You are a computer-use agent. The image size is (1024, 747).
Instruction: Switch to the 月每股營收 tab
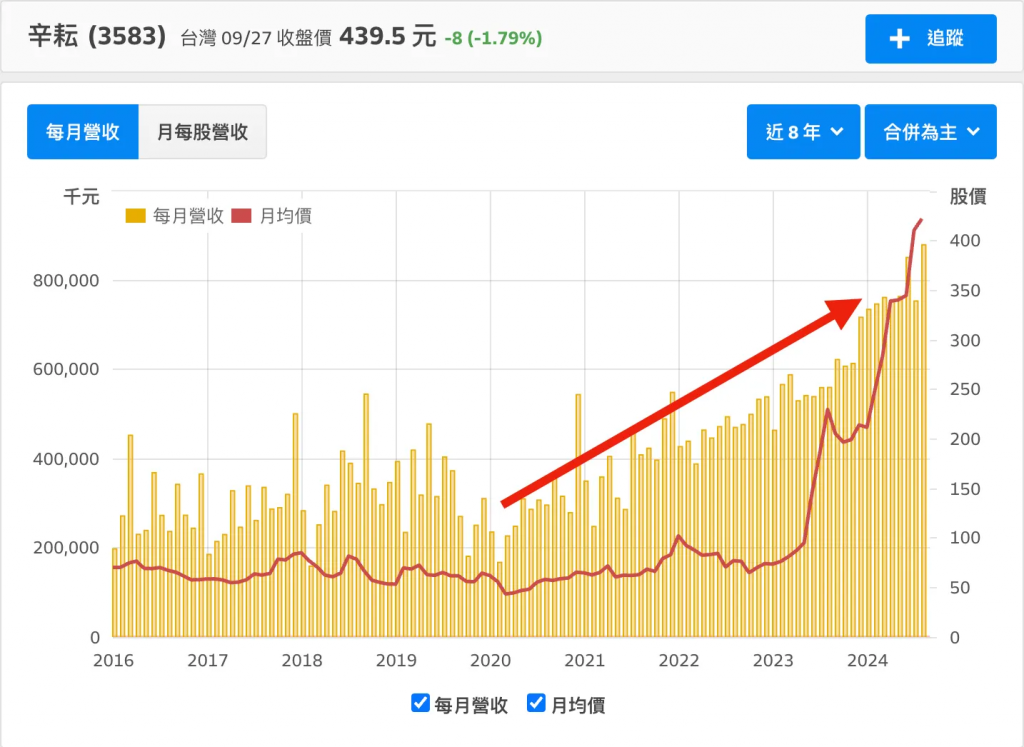(x=202, y=132)
